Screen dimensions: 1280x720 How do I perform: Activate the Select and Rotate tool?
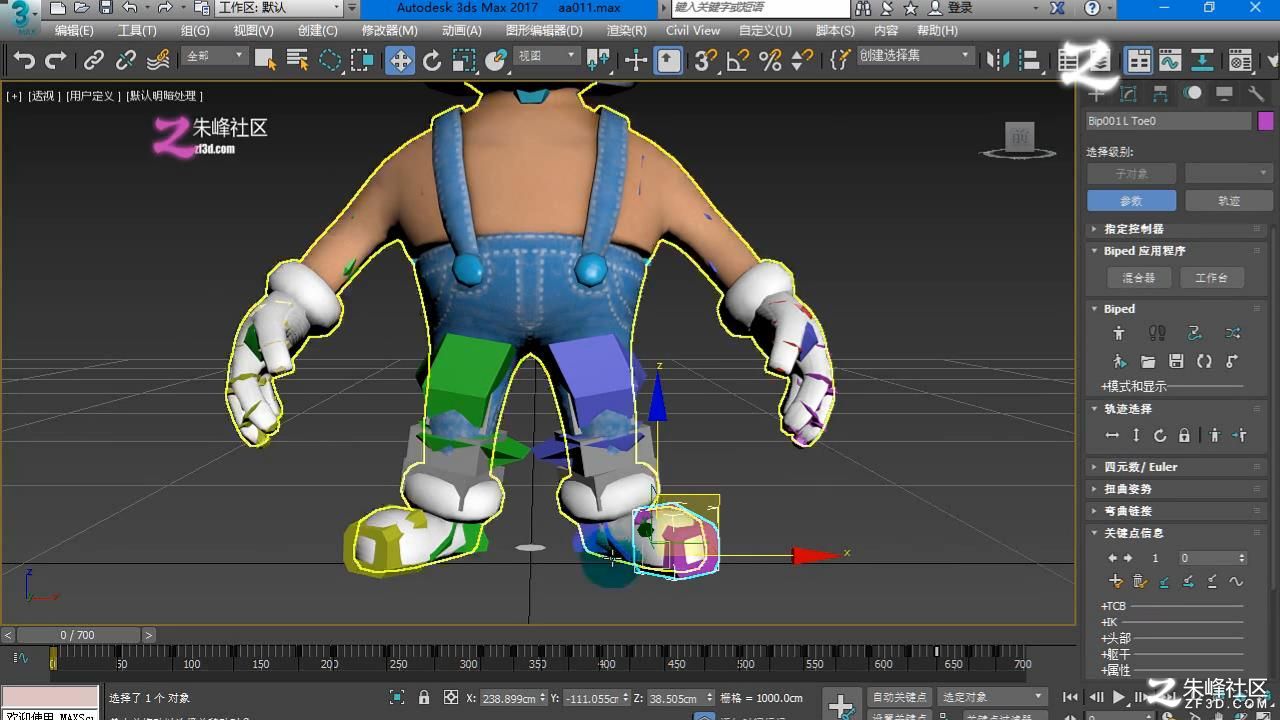[x=432, y=61]
